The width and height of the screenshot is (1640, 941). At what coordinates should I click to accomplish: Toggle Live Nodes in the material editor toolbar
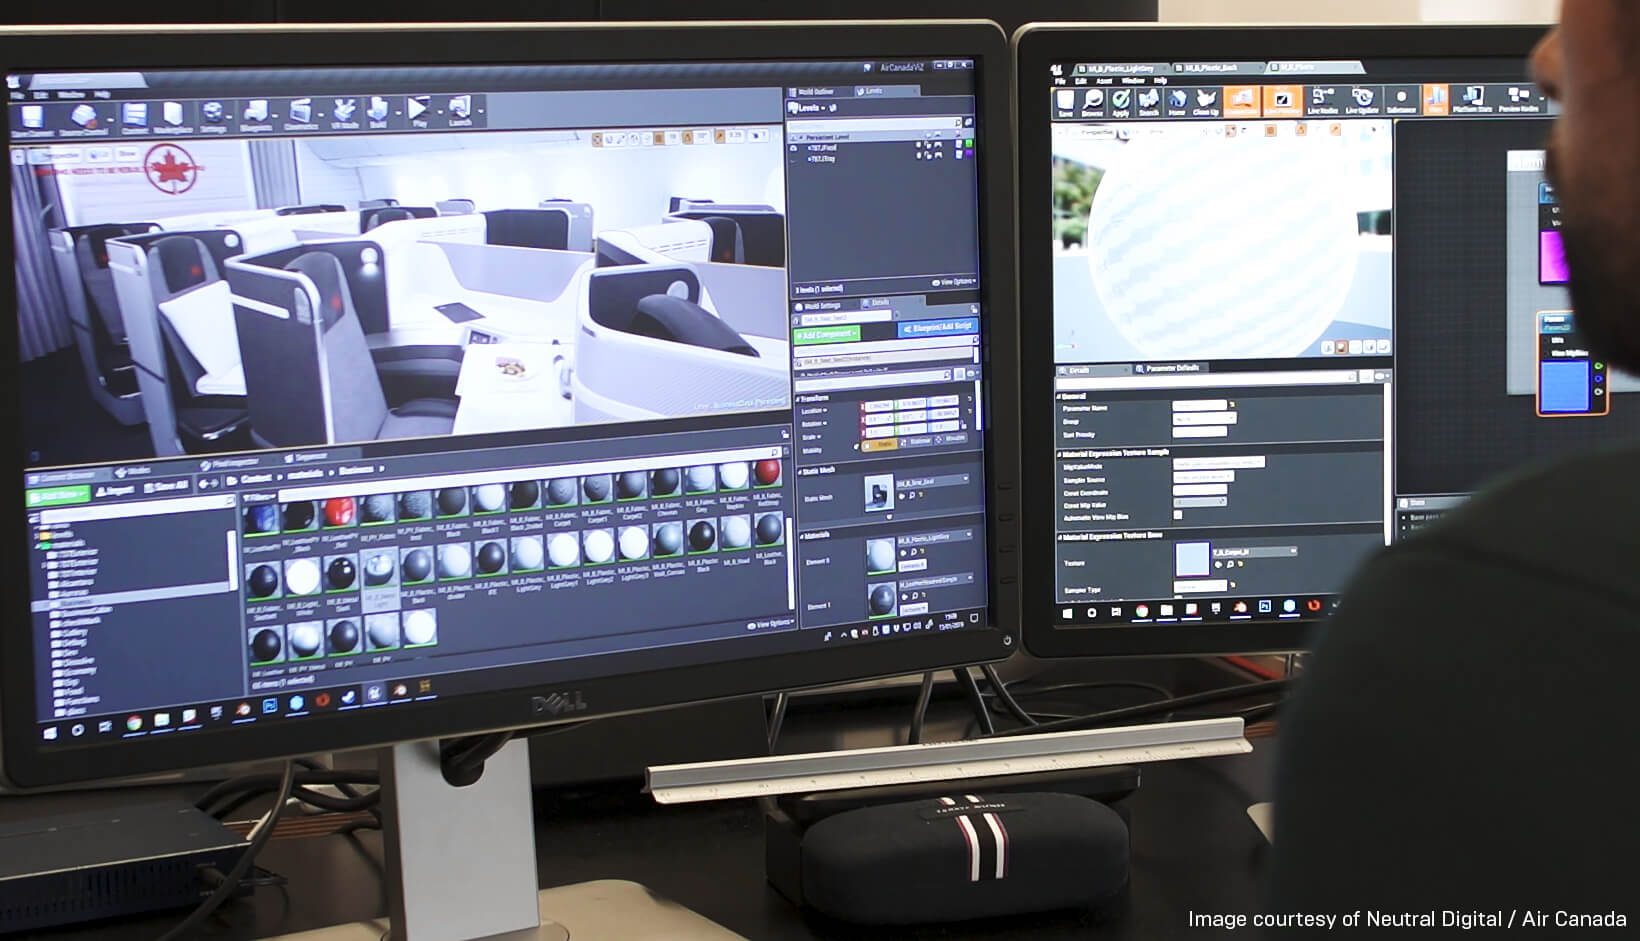1322,100
